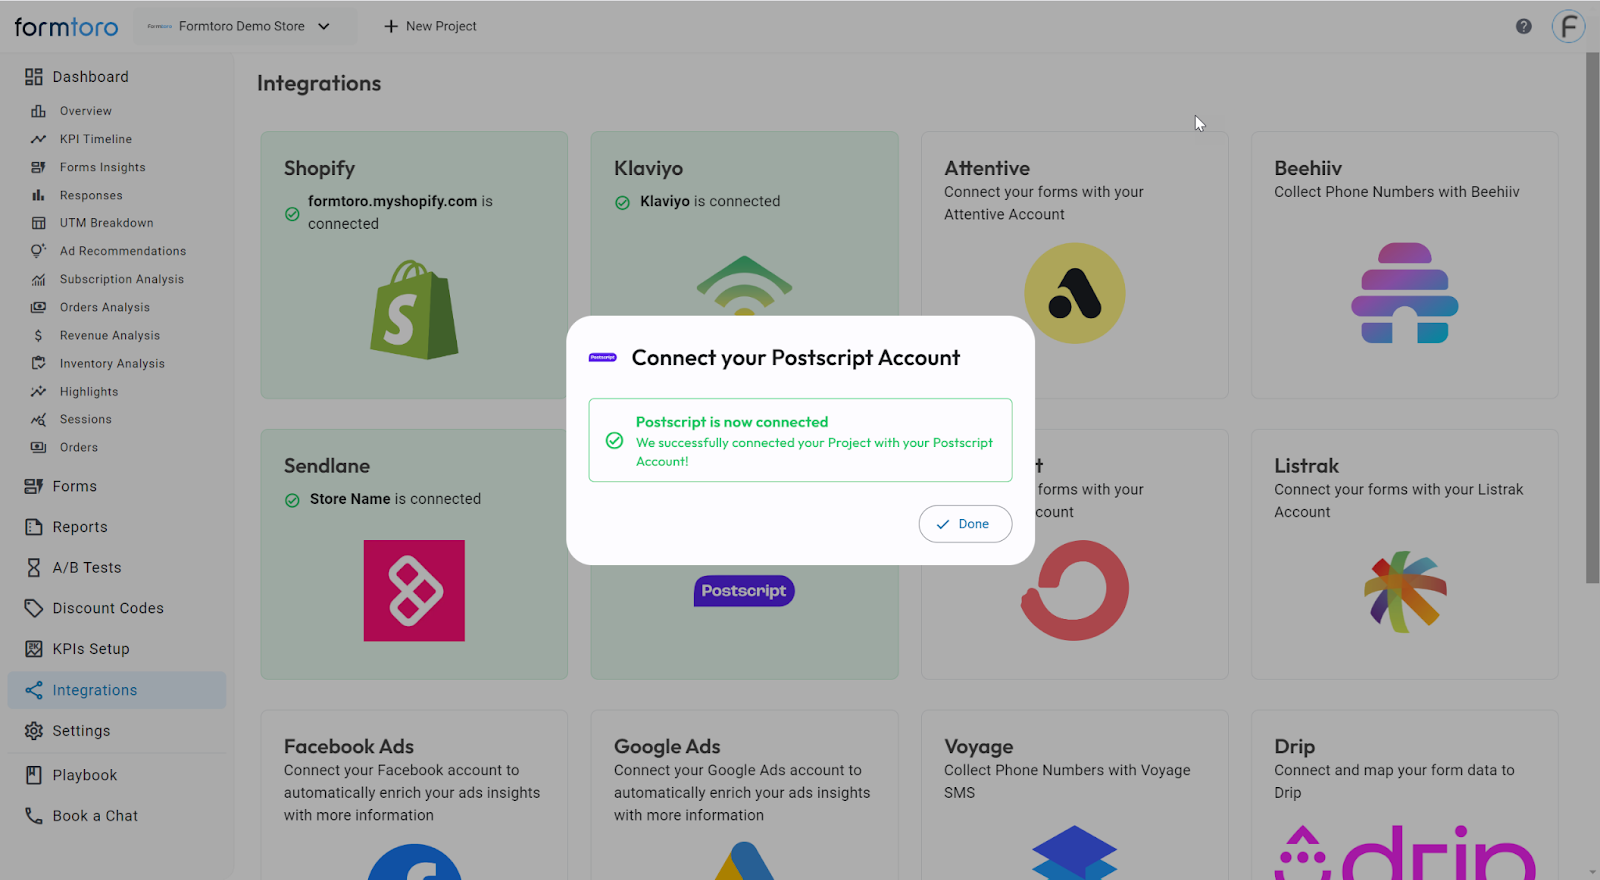Screen dimensions: 1600x880
Task: Click the Orders Analysis icon
Action: click(38, 307)
